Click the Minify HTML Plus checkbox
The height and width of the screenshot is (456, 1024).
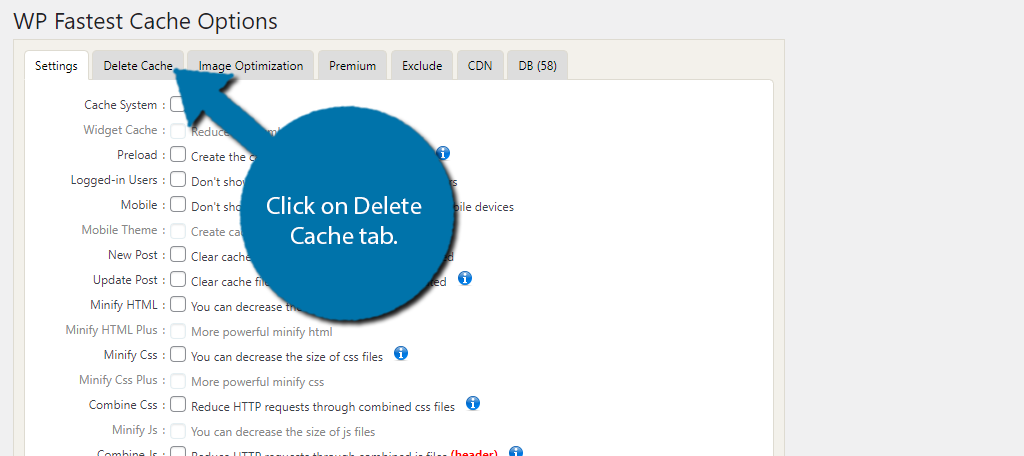pyautogui.click(x=178, y=330)
